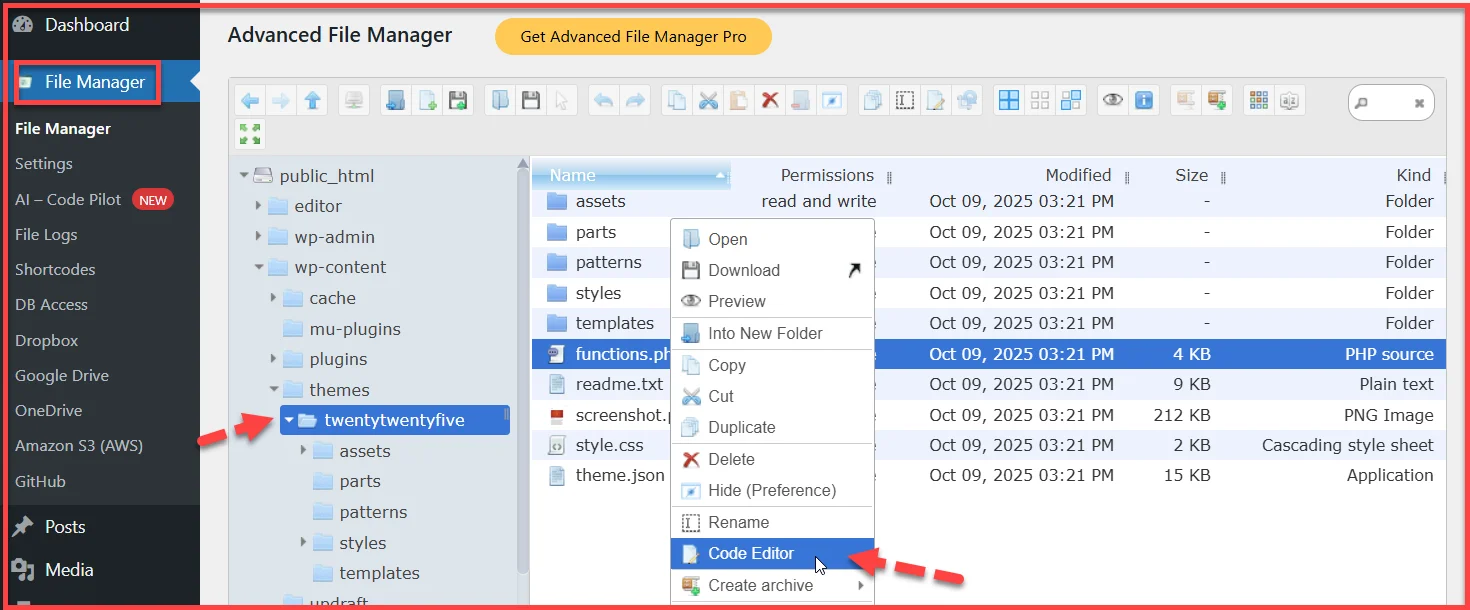Expand the styles folder under twentytwentyfive
Image resolution: width=1470 pixels, height=610 pixels.
tap(304, 542)
